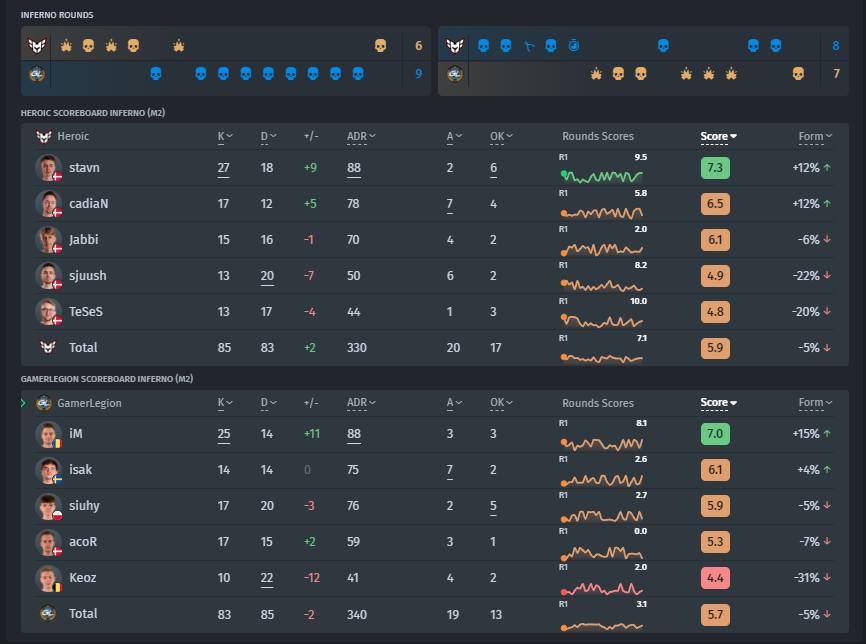Open sjuush player name link

(x=87, y=276)
